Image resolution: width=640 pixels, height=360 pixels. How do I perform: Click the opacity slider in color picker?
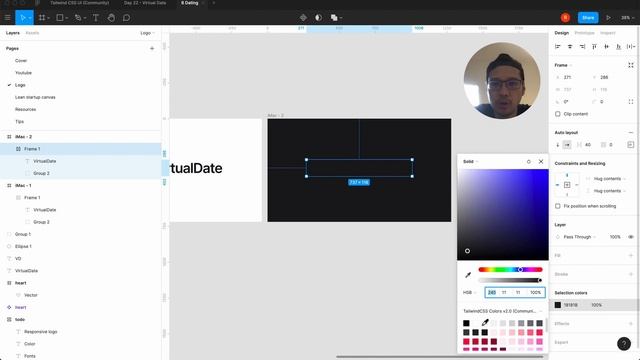(x=510, y=280)
